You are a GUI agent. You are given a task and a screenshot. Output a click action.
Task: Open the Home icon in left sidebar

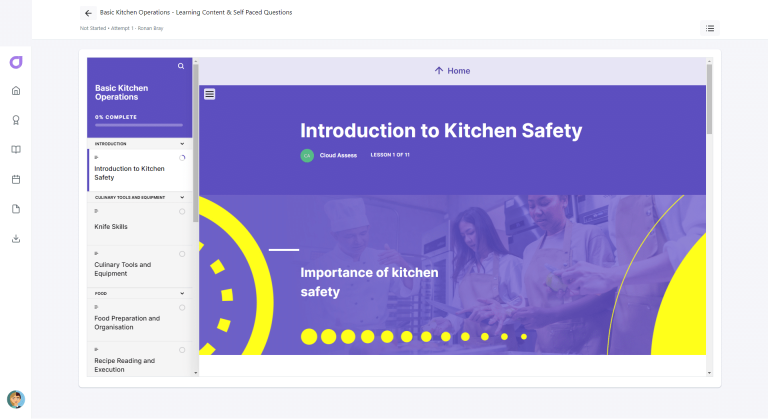(x=16, y=91)
